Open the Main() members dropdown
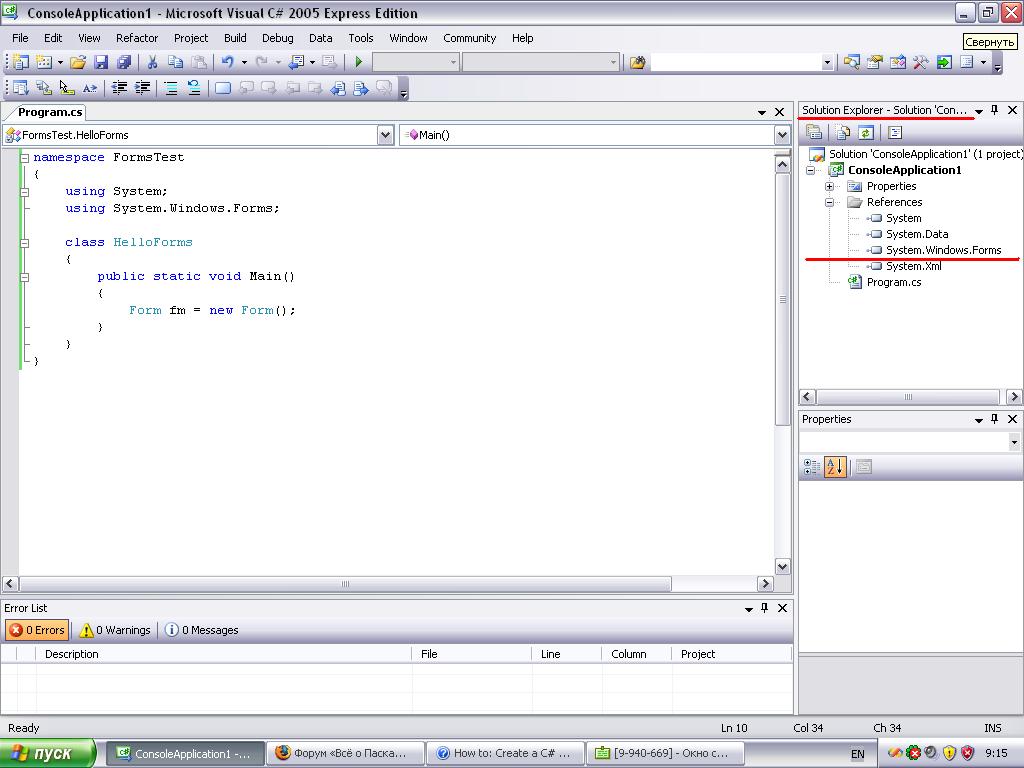 782,135
